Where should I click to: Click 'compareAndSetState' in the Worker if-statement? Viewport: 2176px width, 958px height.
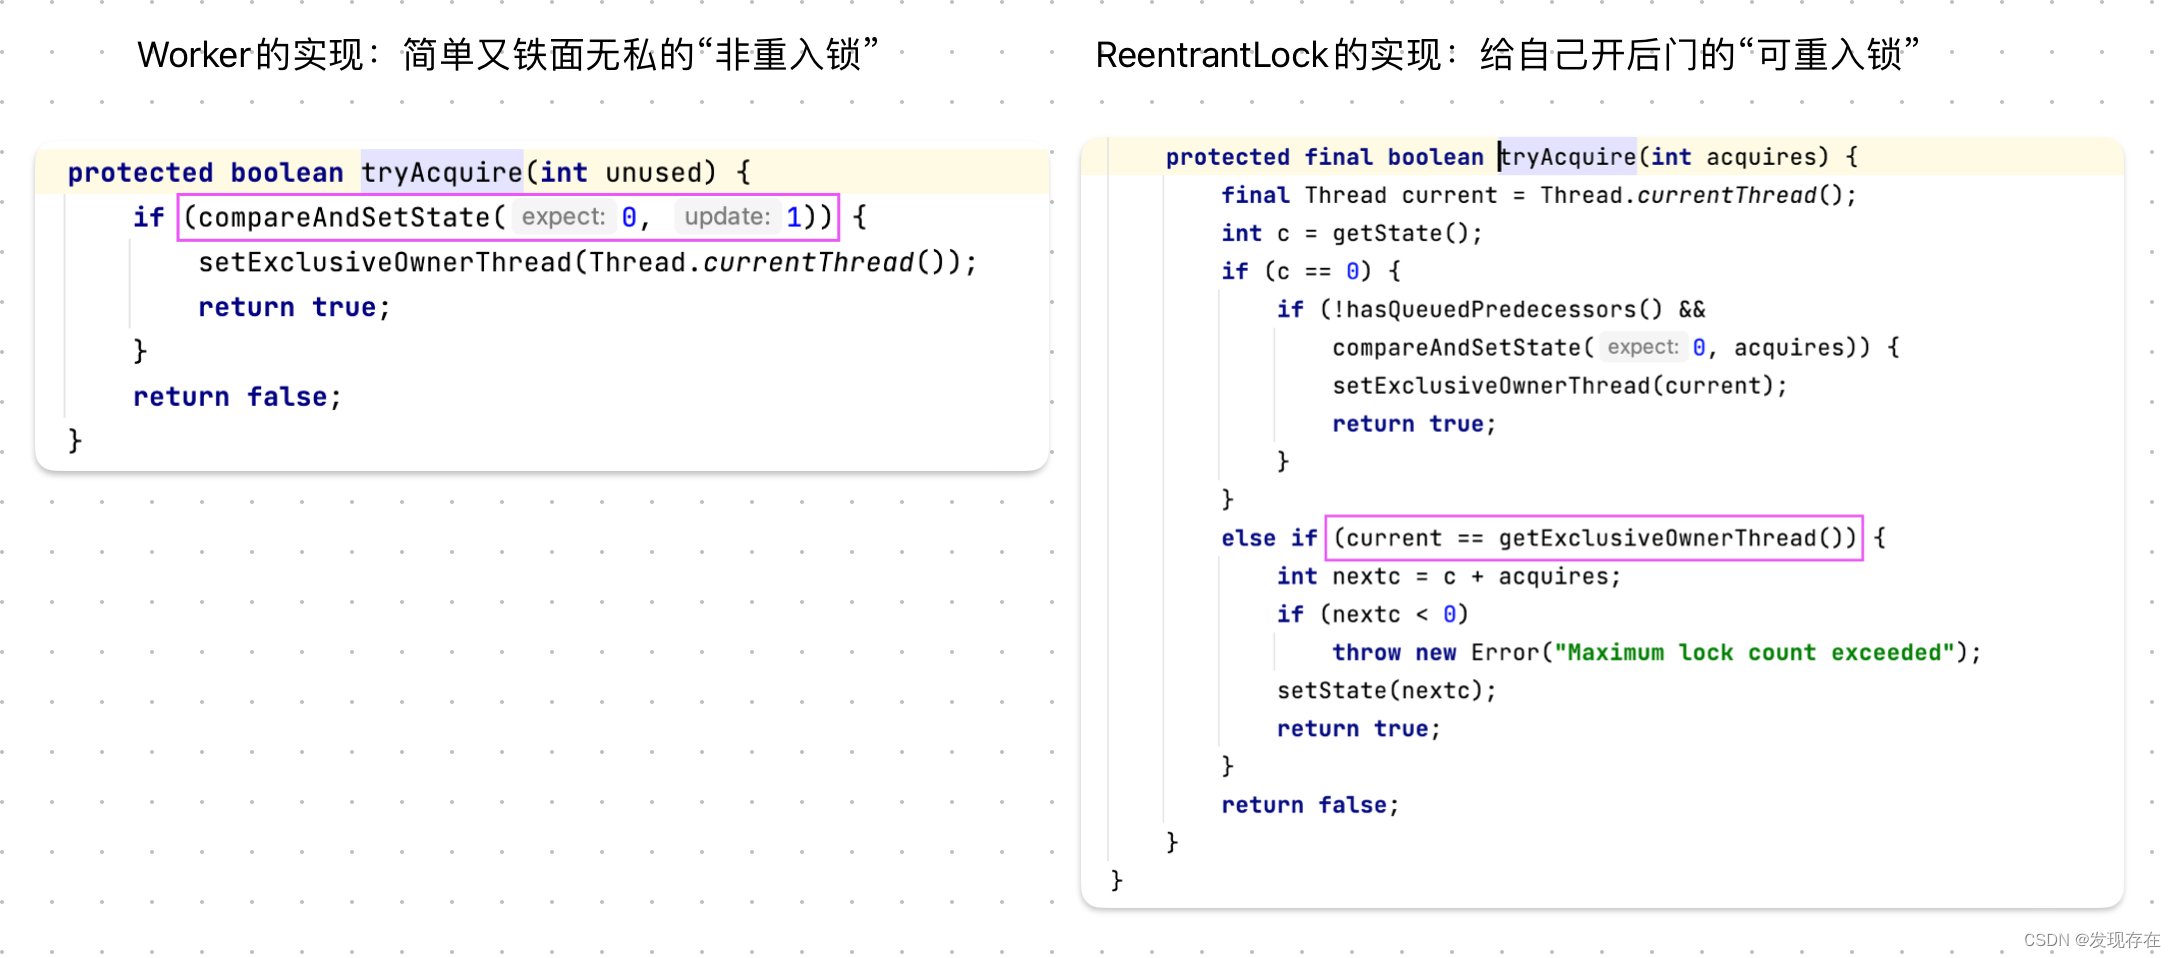coord(344,217)
